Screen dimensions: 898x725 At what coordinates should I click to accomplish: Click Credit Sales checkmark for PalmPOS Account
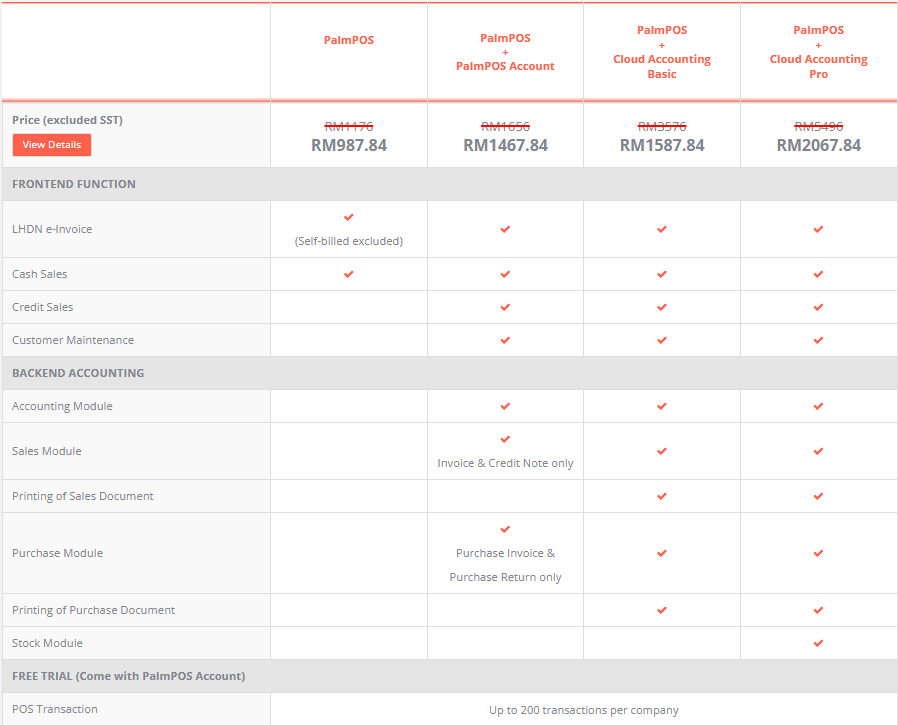505,307
